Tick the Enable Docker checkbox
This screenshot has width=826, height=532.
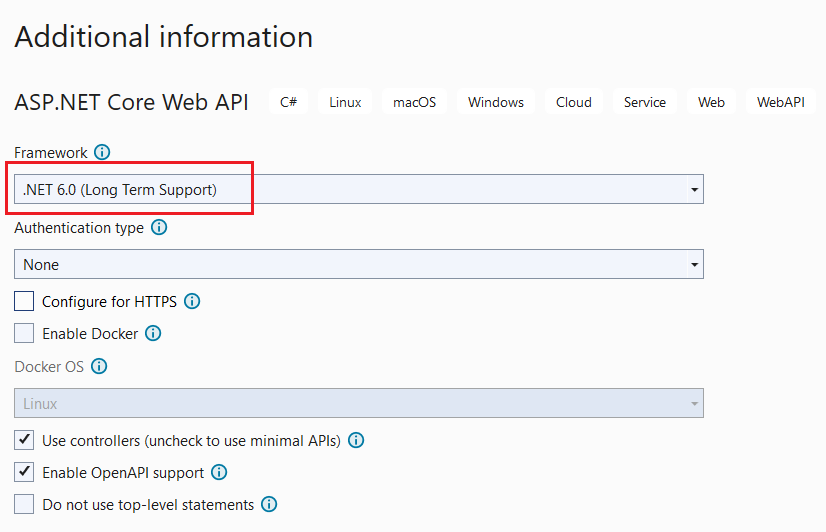coord(24,333)
